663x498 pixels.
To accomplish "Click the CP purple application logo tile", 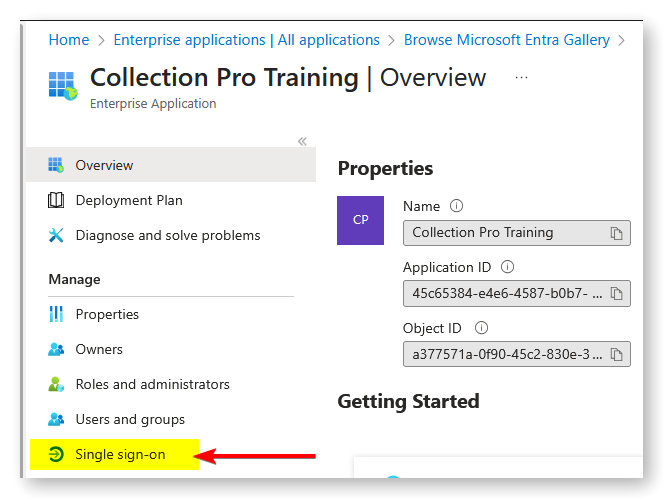I will coord(360,220).
